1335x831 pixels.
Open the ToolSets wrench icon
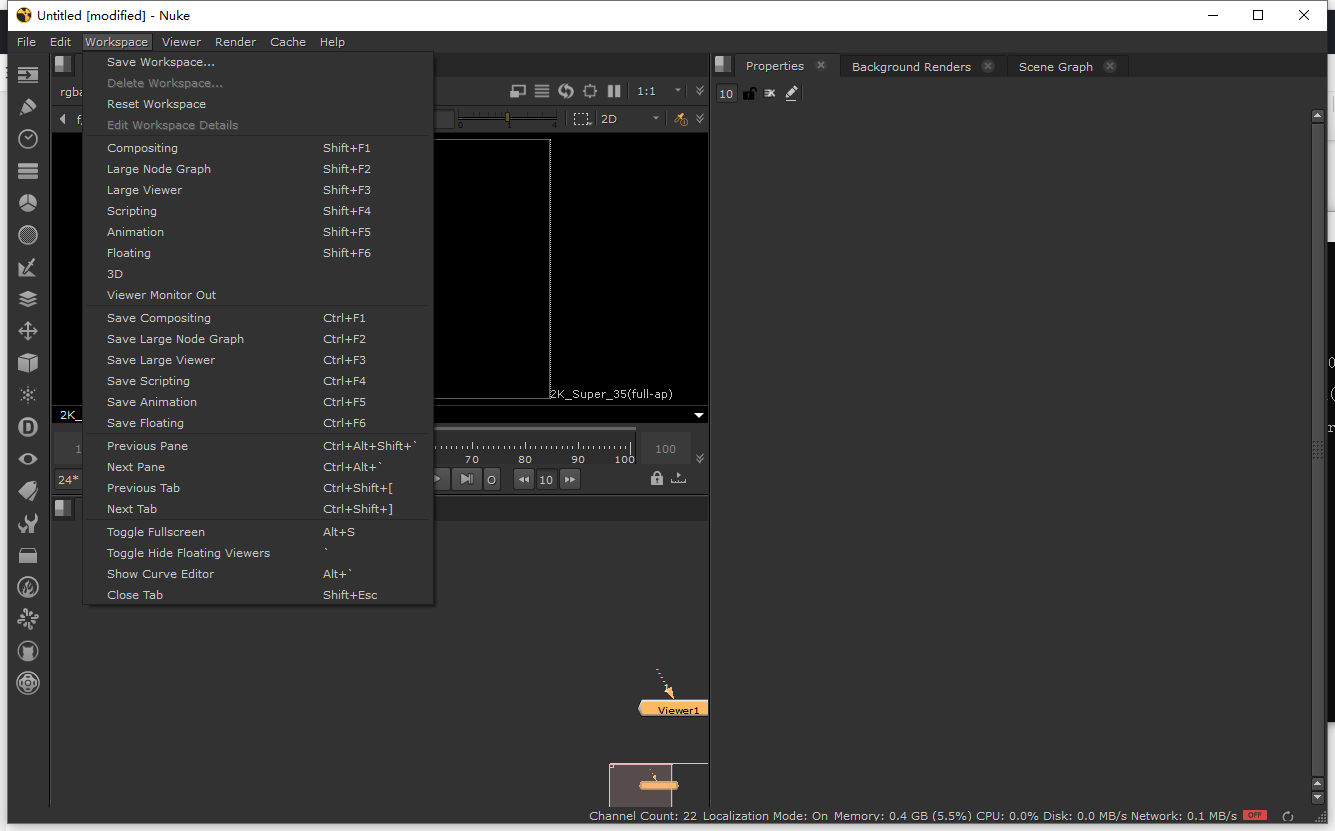(28, 523)
